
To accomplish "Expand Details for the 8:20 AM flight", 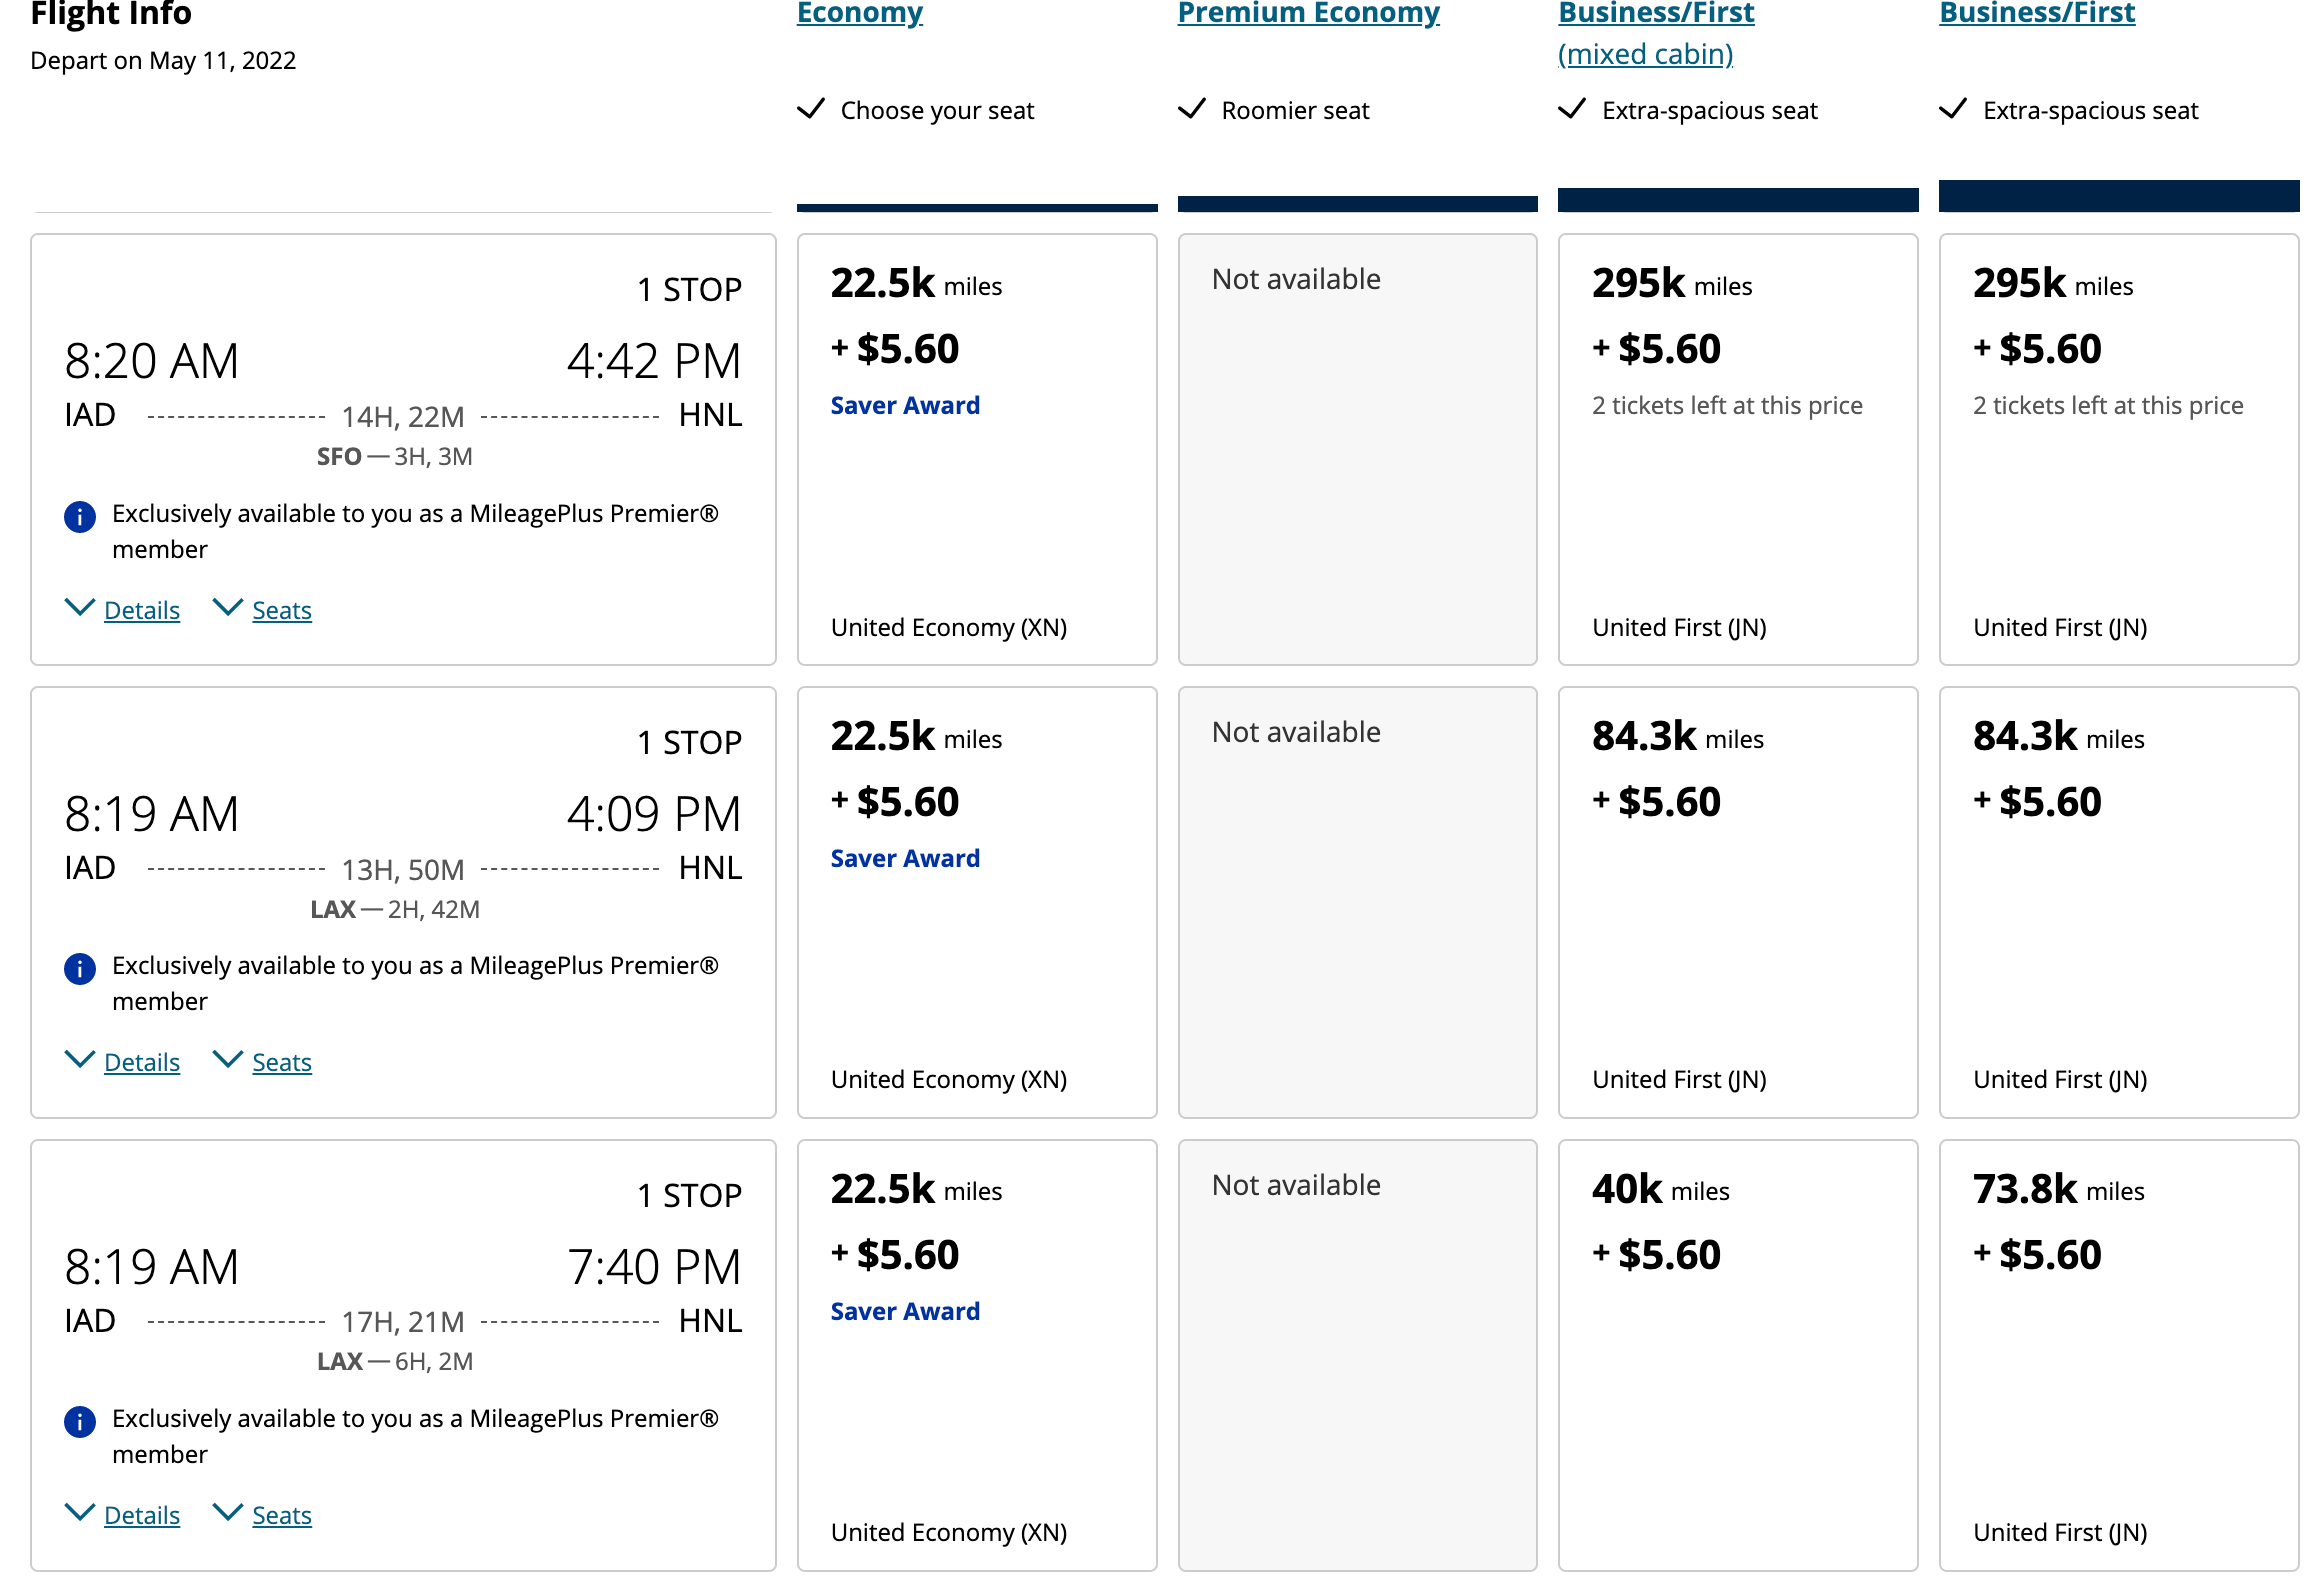I will point(141,610).
